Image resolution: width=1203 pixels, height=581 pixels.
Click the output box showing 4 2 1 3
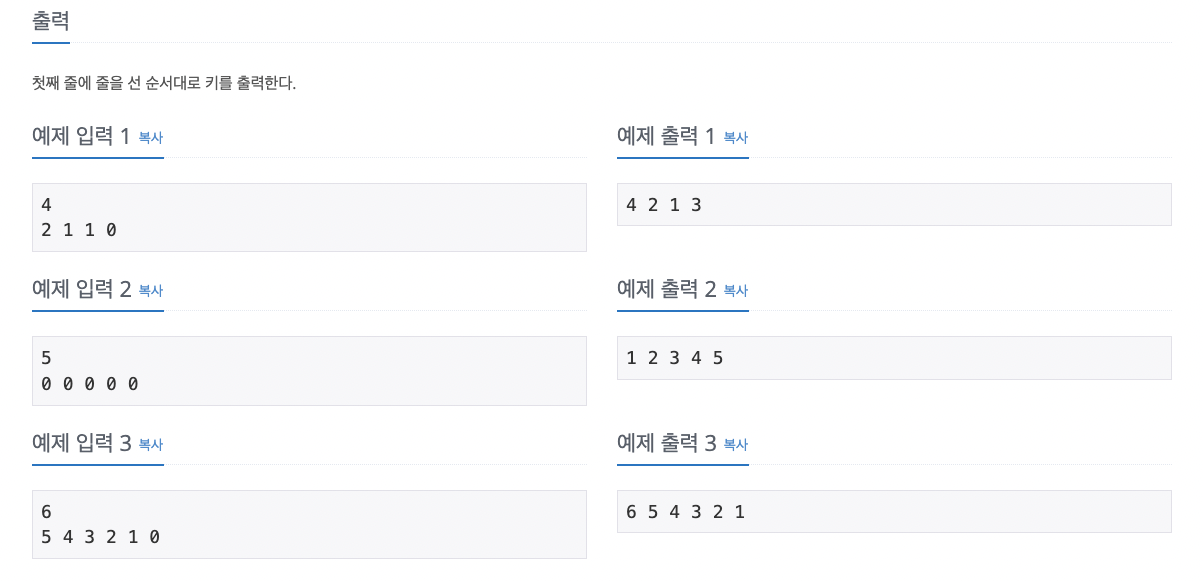point(894,205)
